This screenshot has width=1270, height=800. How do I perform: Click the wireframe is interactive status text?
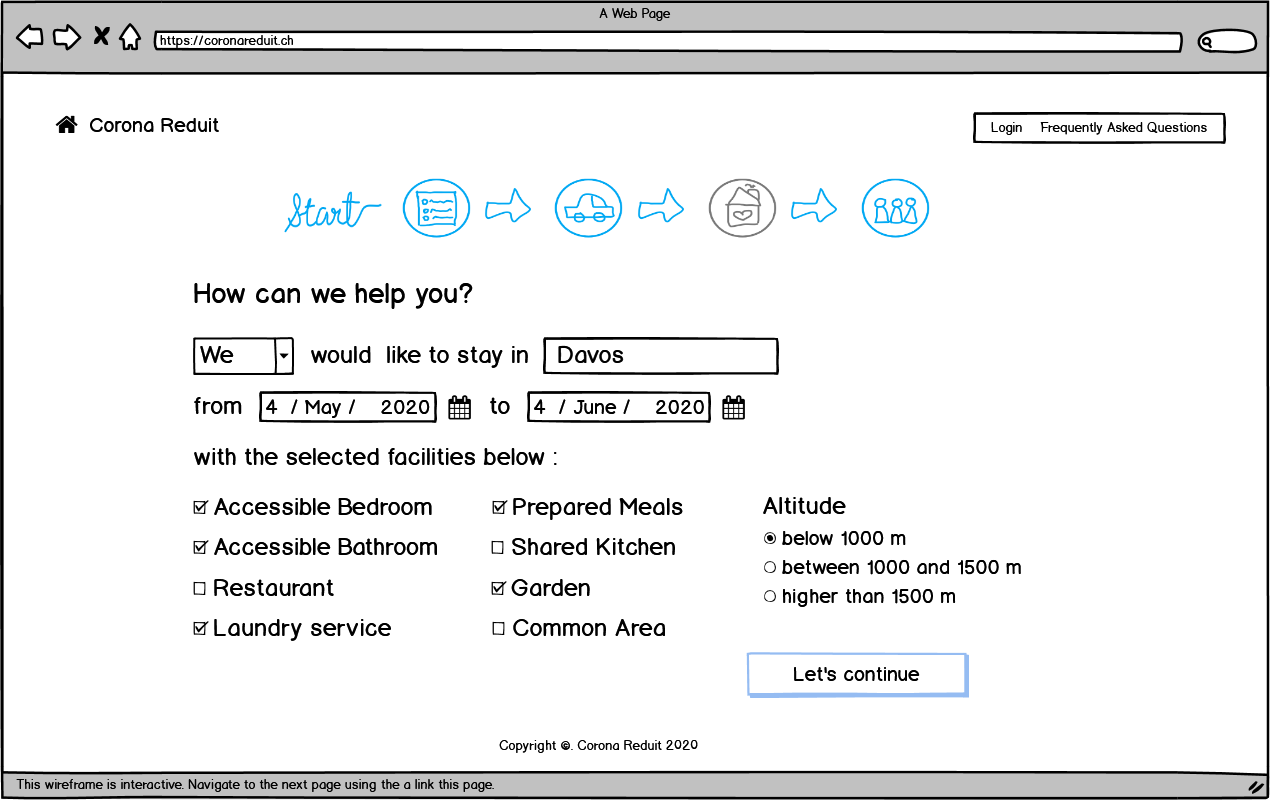click(x=256, y=785)
